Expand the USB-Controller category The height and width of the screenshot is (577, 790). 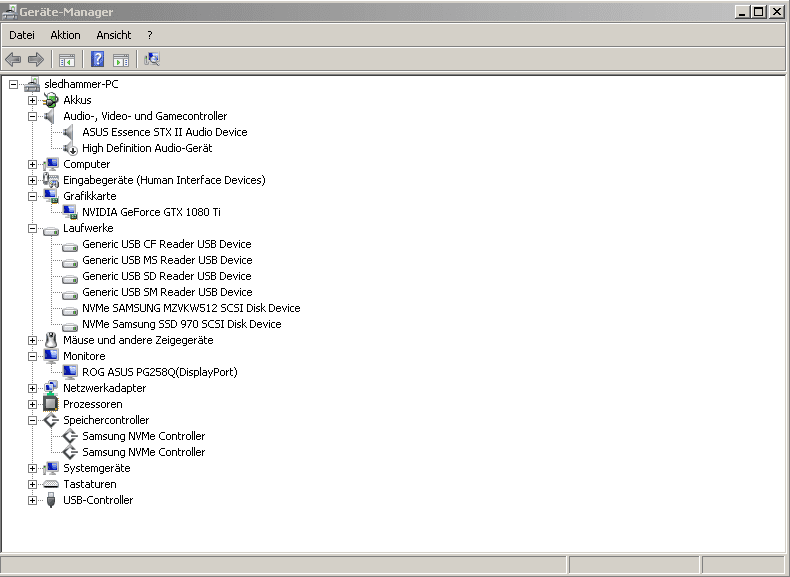[32, 501]
